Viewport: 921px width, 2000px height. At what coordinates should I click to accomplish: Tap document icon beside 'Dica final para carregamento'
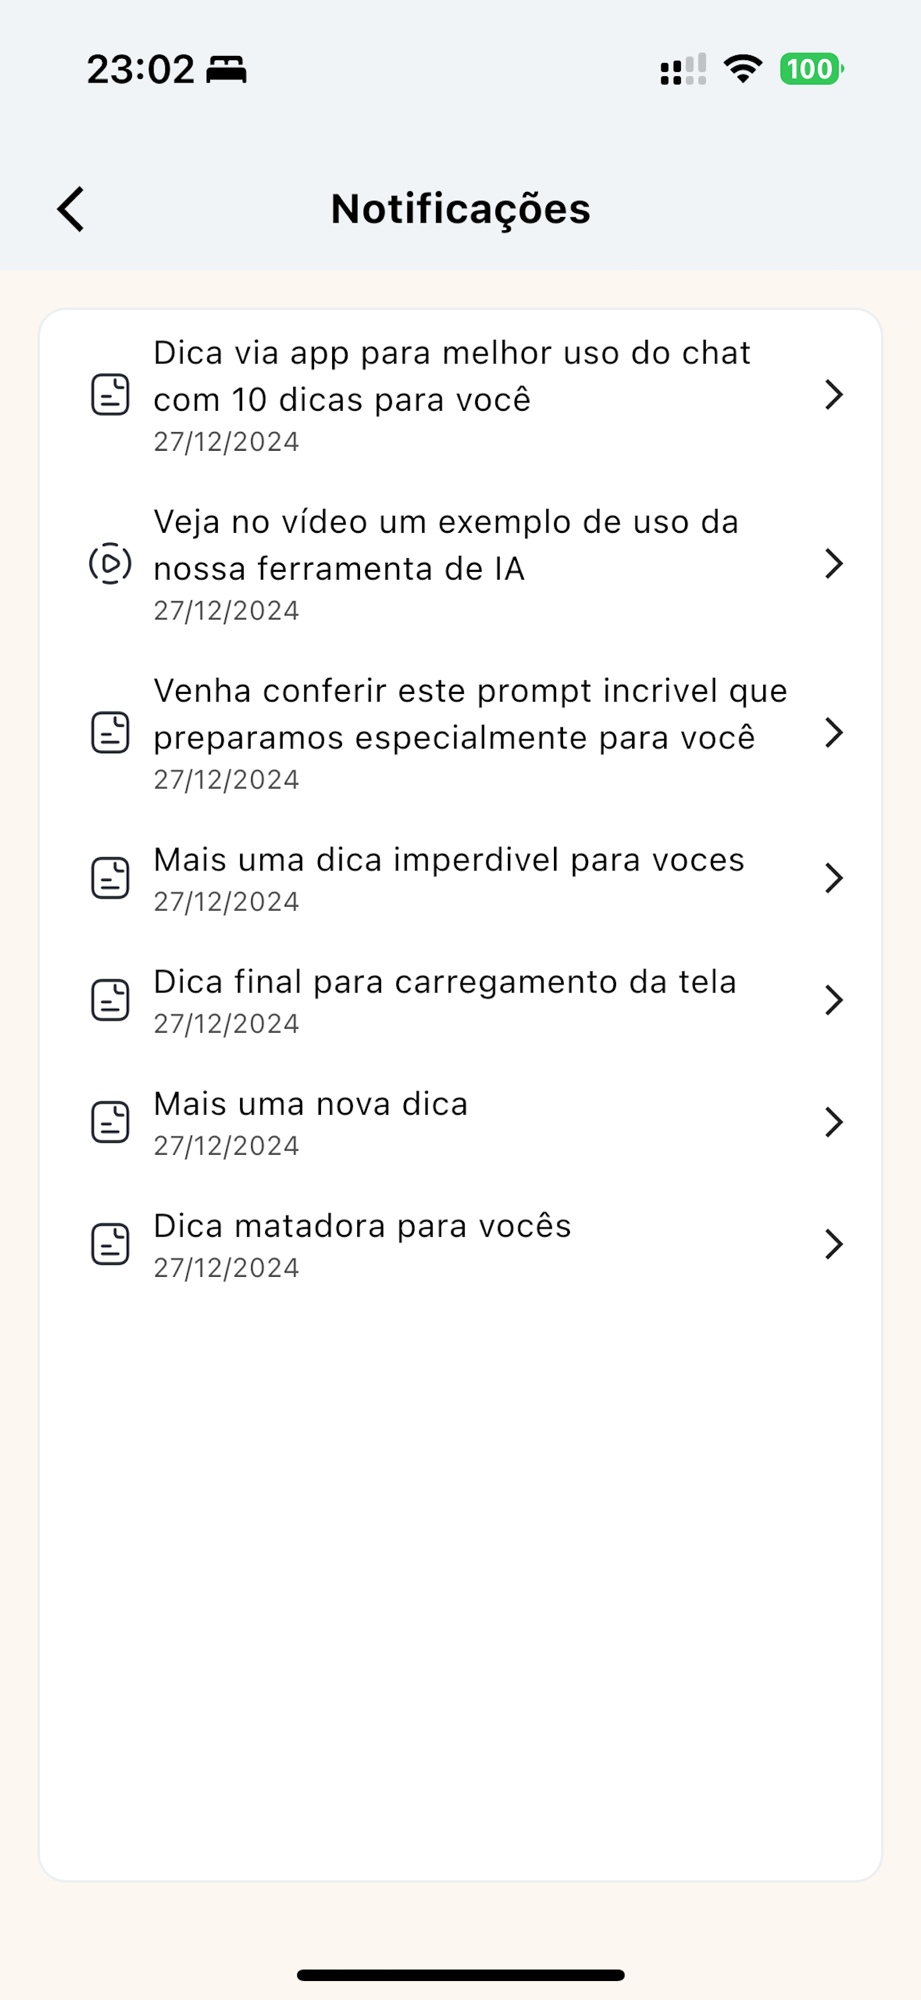point(110,1000)
